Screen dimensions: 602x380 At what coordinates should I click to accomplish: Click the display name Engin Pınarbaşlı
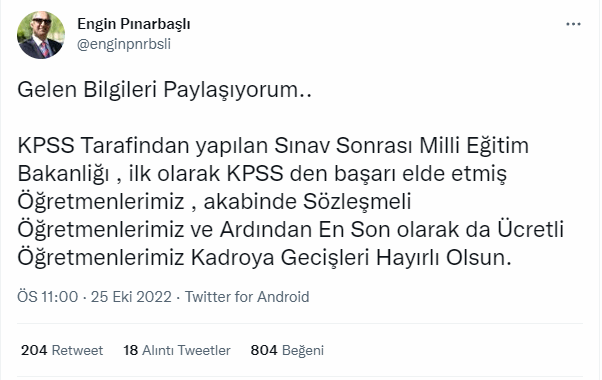(134, 24)
